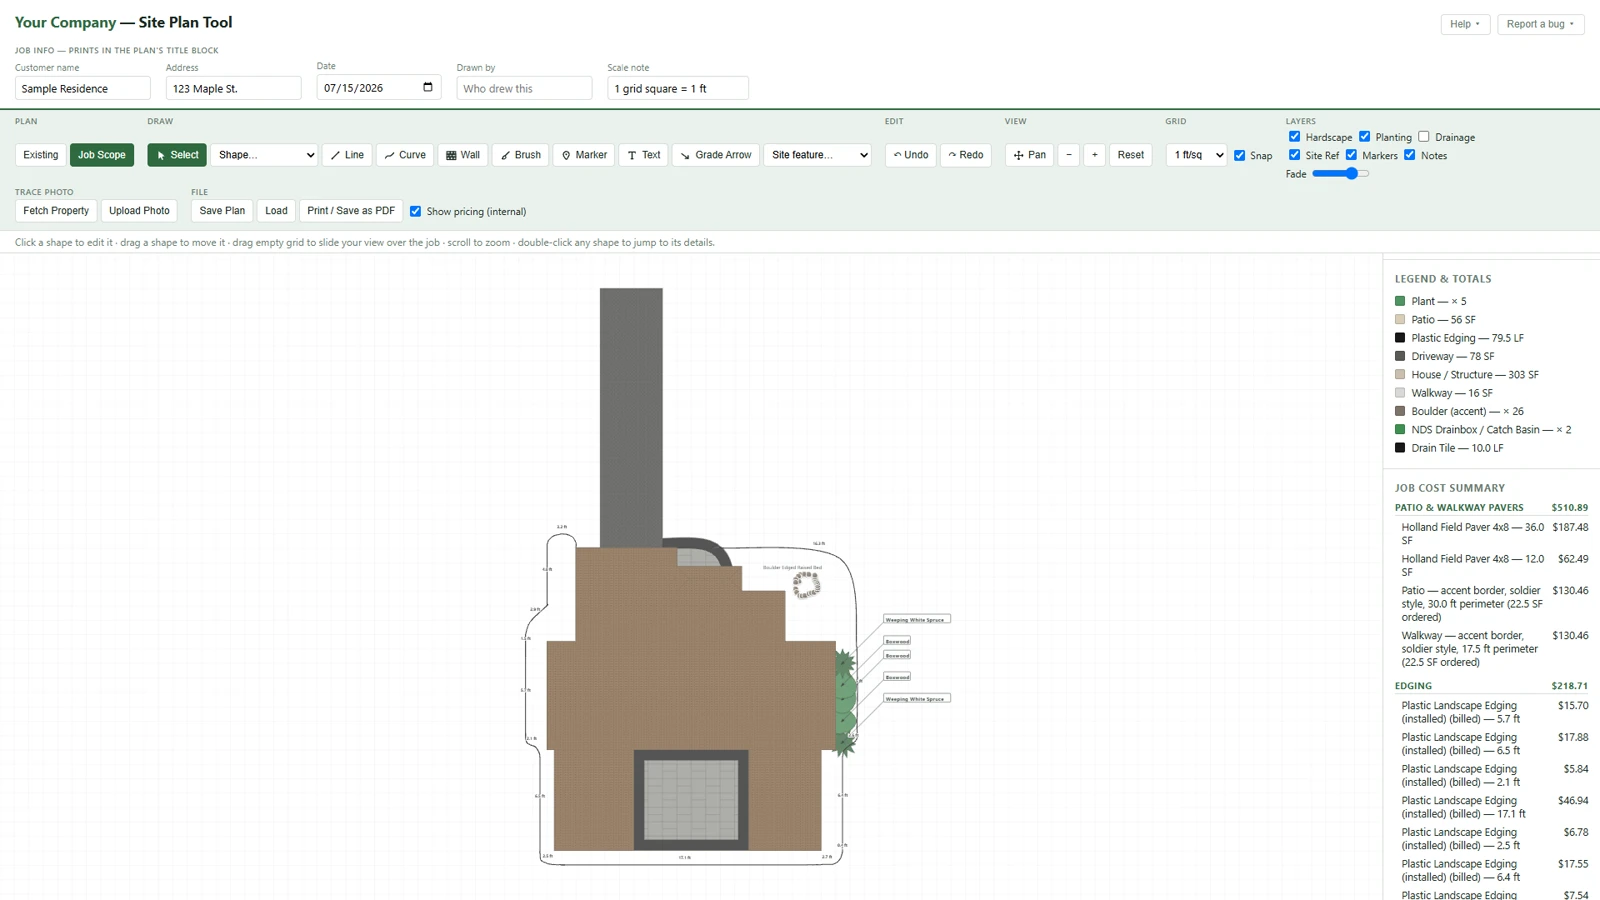Open the Report a bug menu
Screen dimensions: 1600x900
(x=1540, y=24)
